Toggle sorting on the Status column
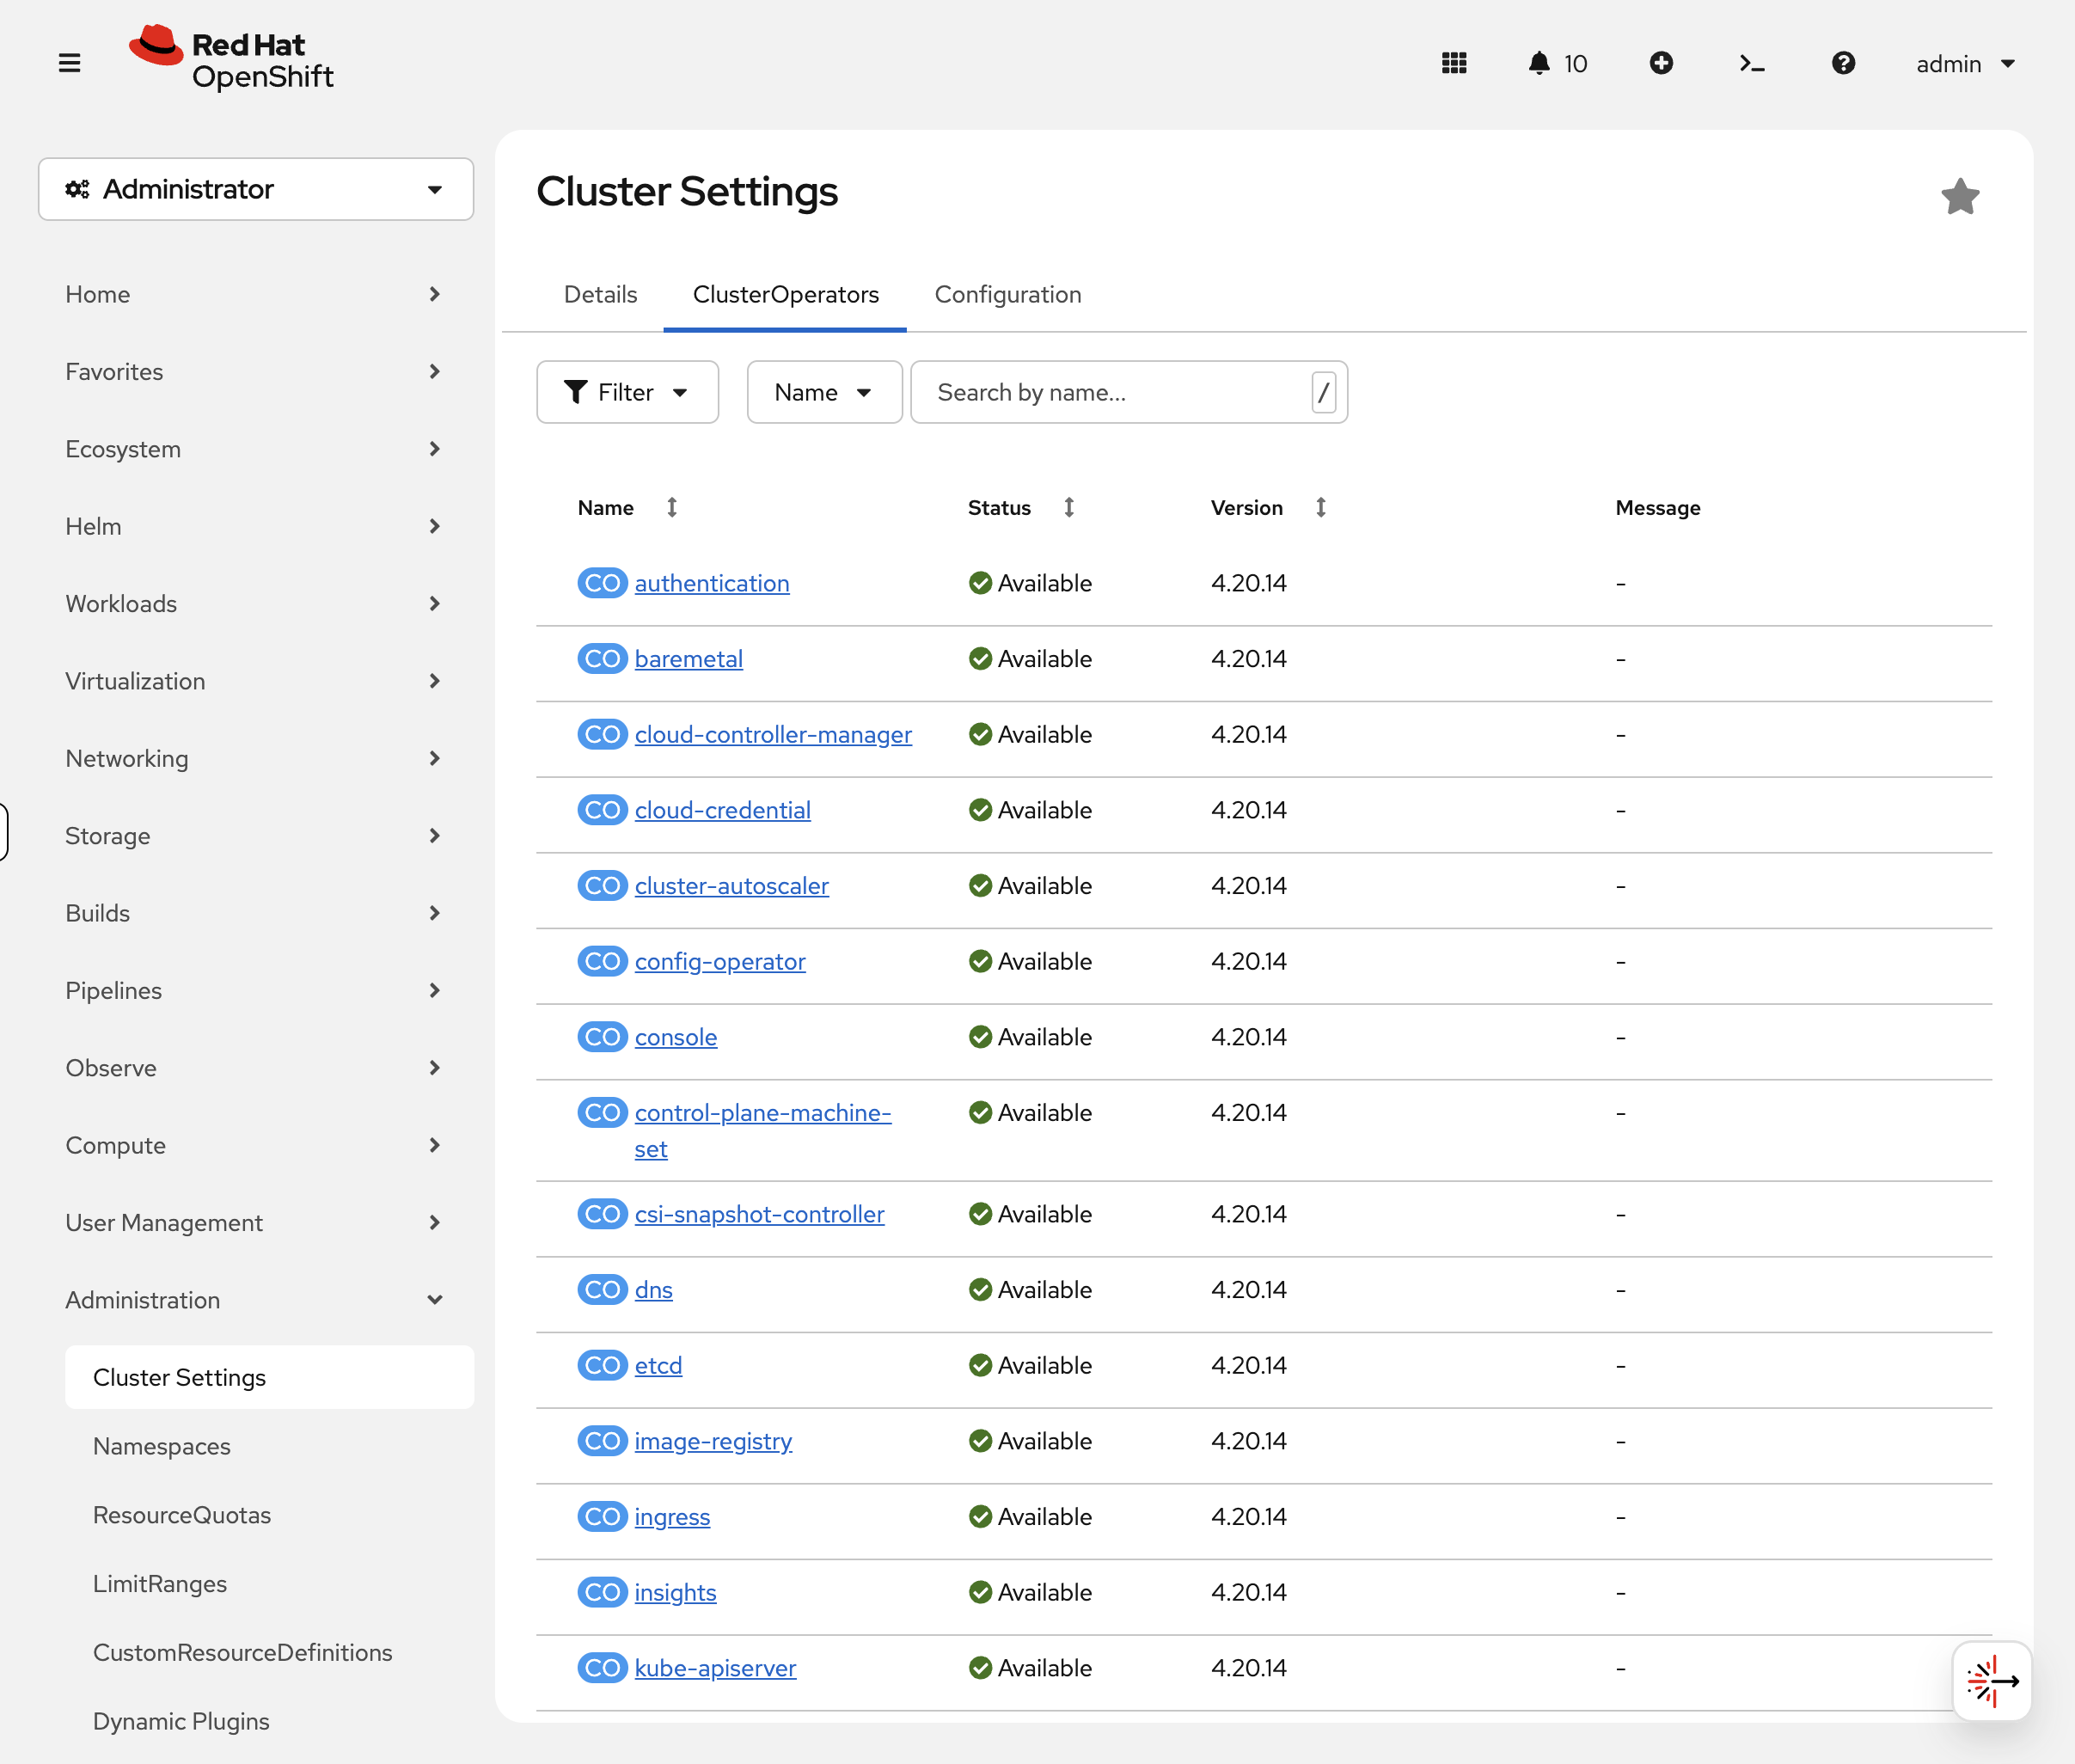This screenshot has width=2075, height=1764. click(1068, 507)
